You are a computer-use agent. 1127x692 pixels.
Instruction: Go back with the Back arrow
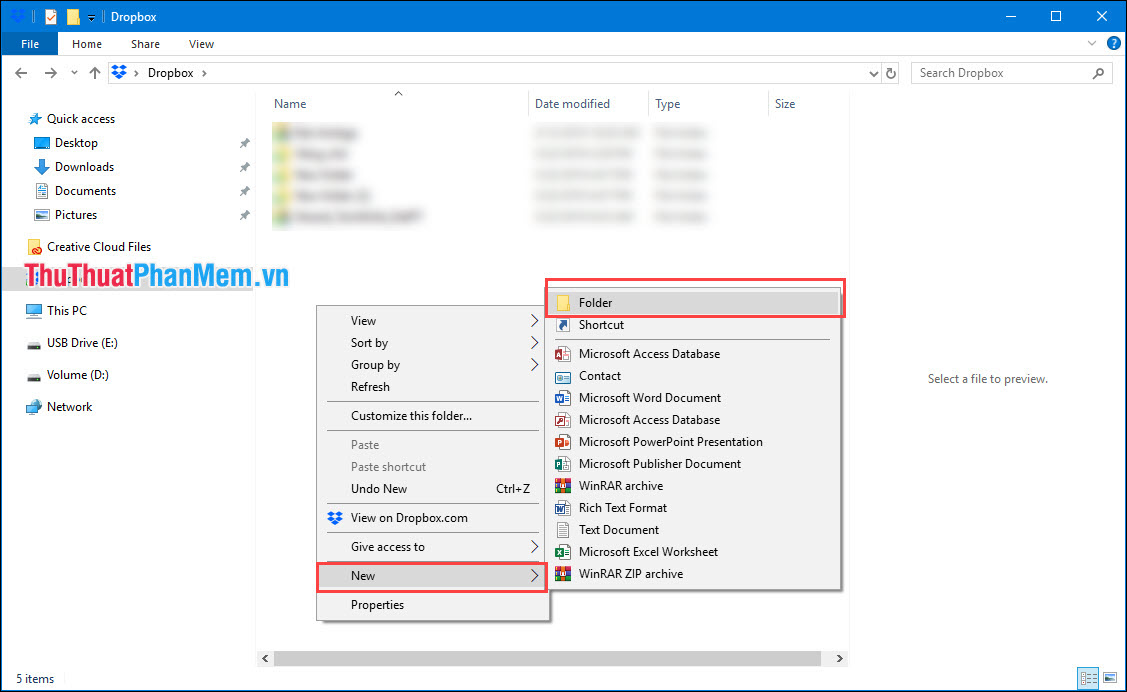(x=22, y=73)
